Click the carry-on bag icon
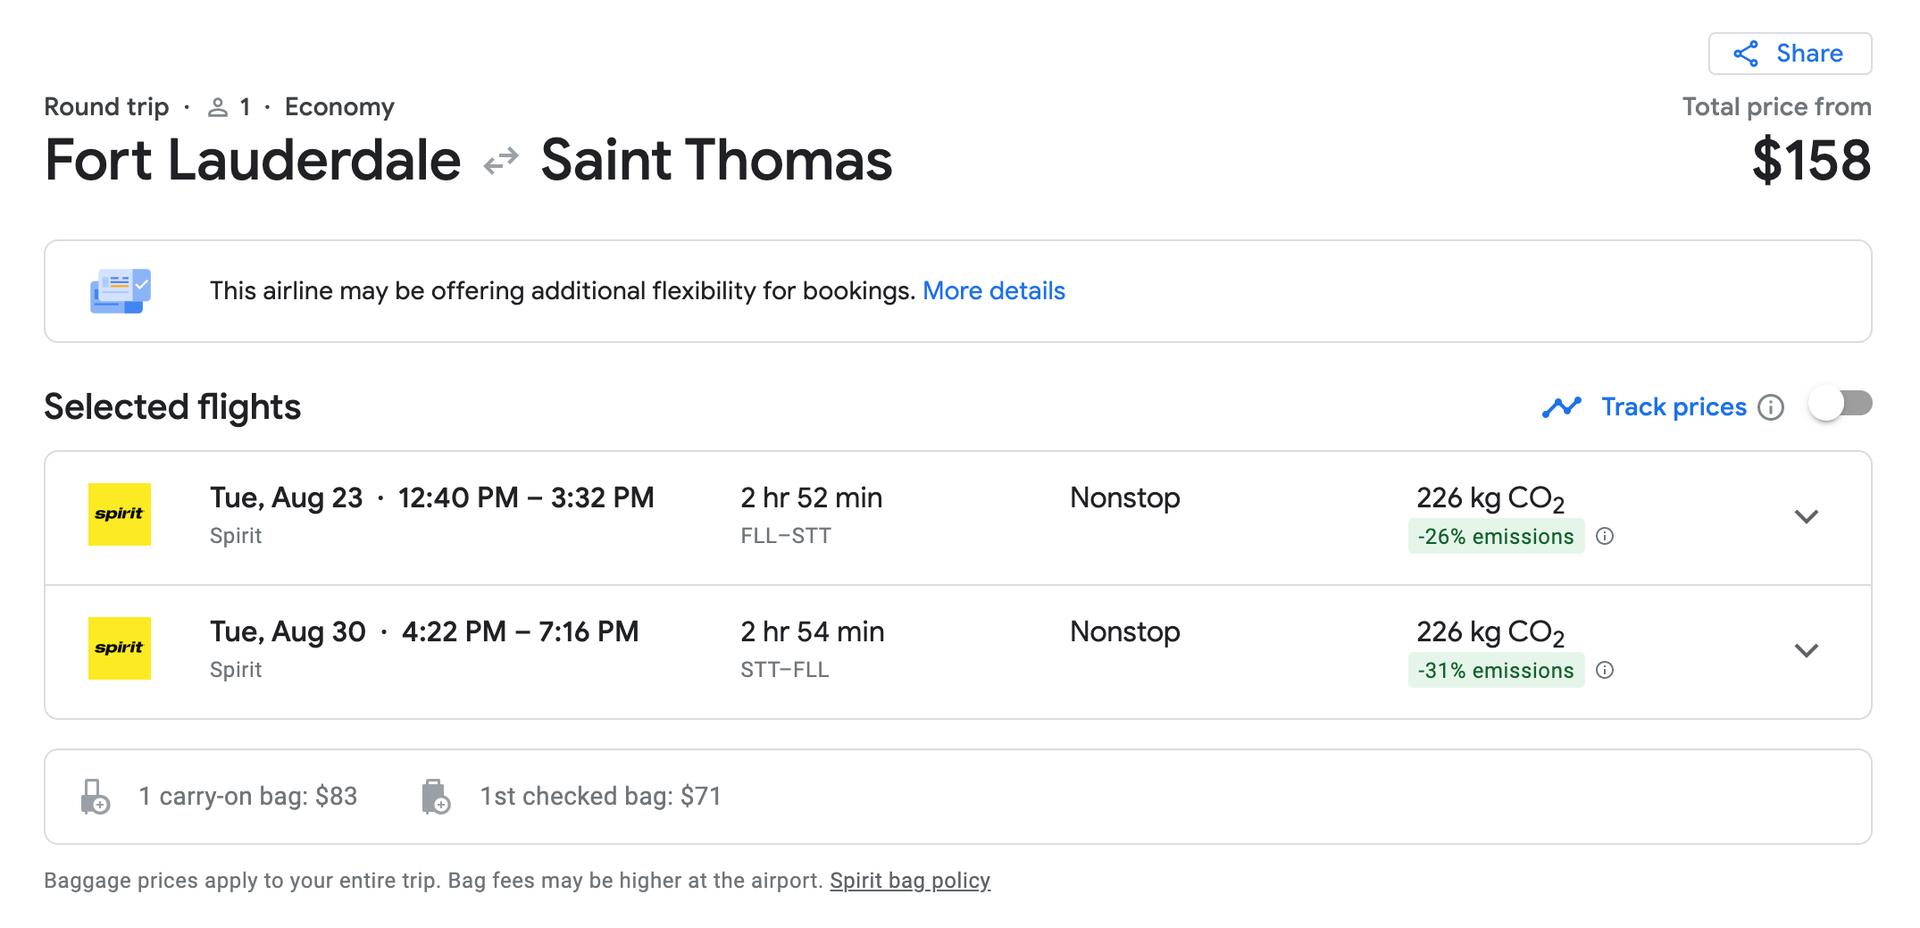Viewport: 1920px width, 928px height. [x=95, y=797]
